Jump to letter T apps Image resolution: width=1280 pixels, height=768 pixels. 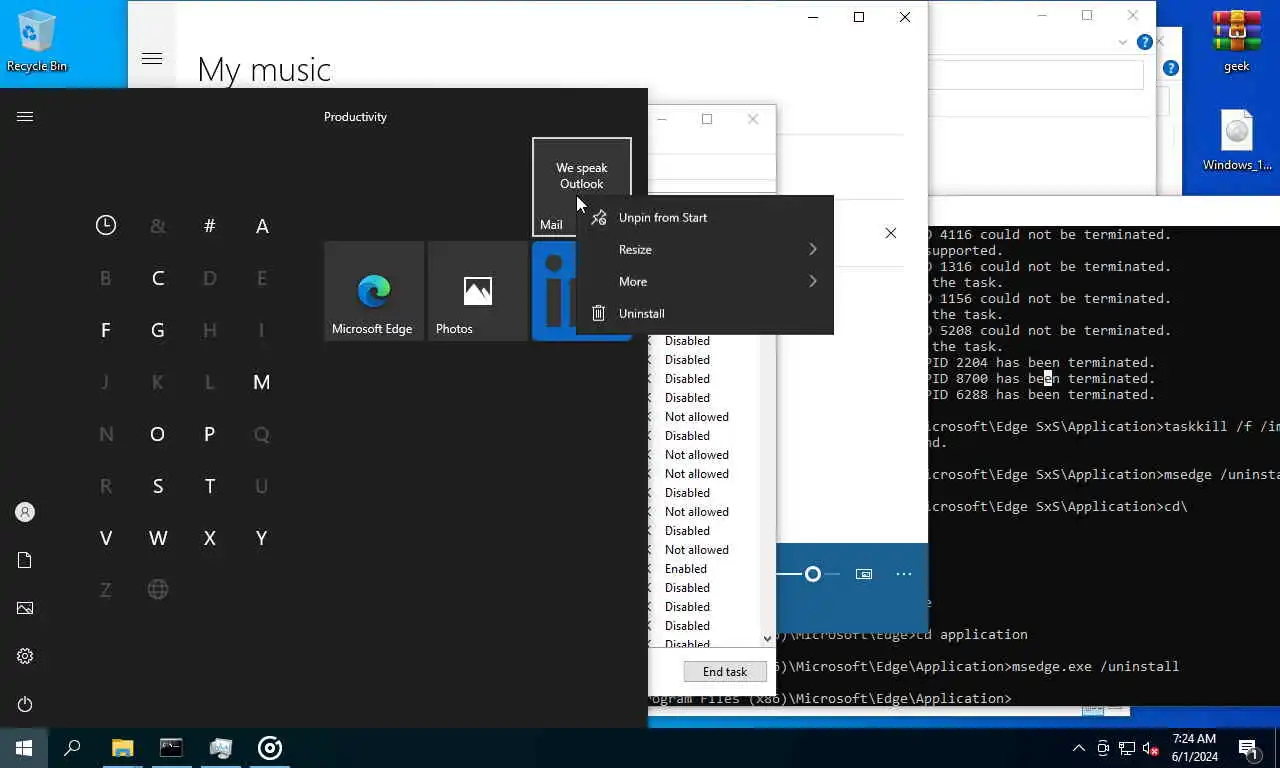point(210,486)
